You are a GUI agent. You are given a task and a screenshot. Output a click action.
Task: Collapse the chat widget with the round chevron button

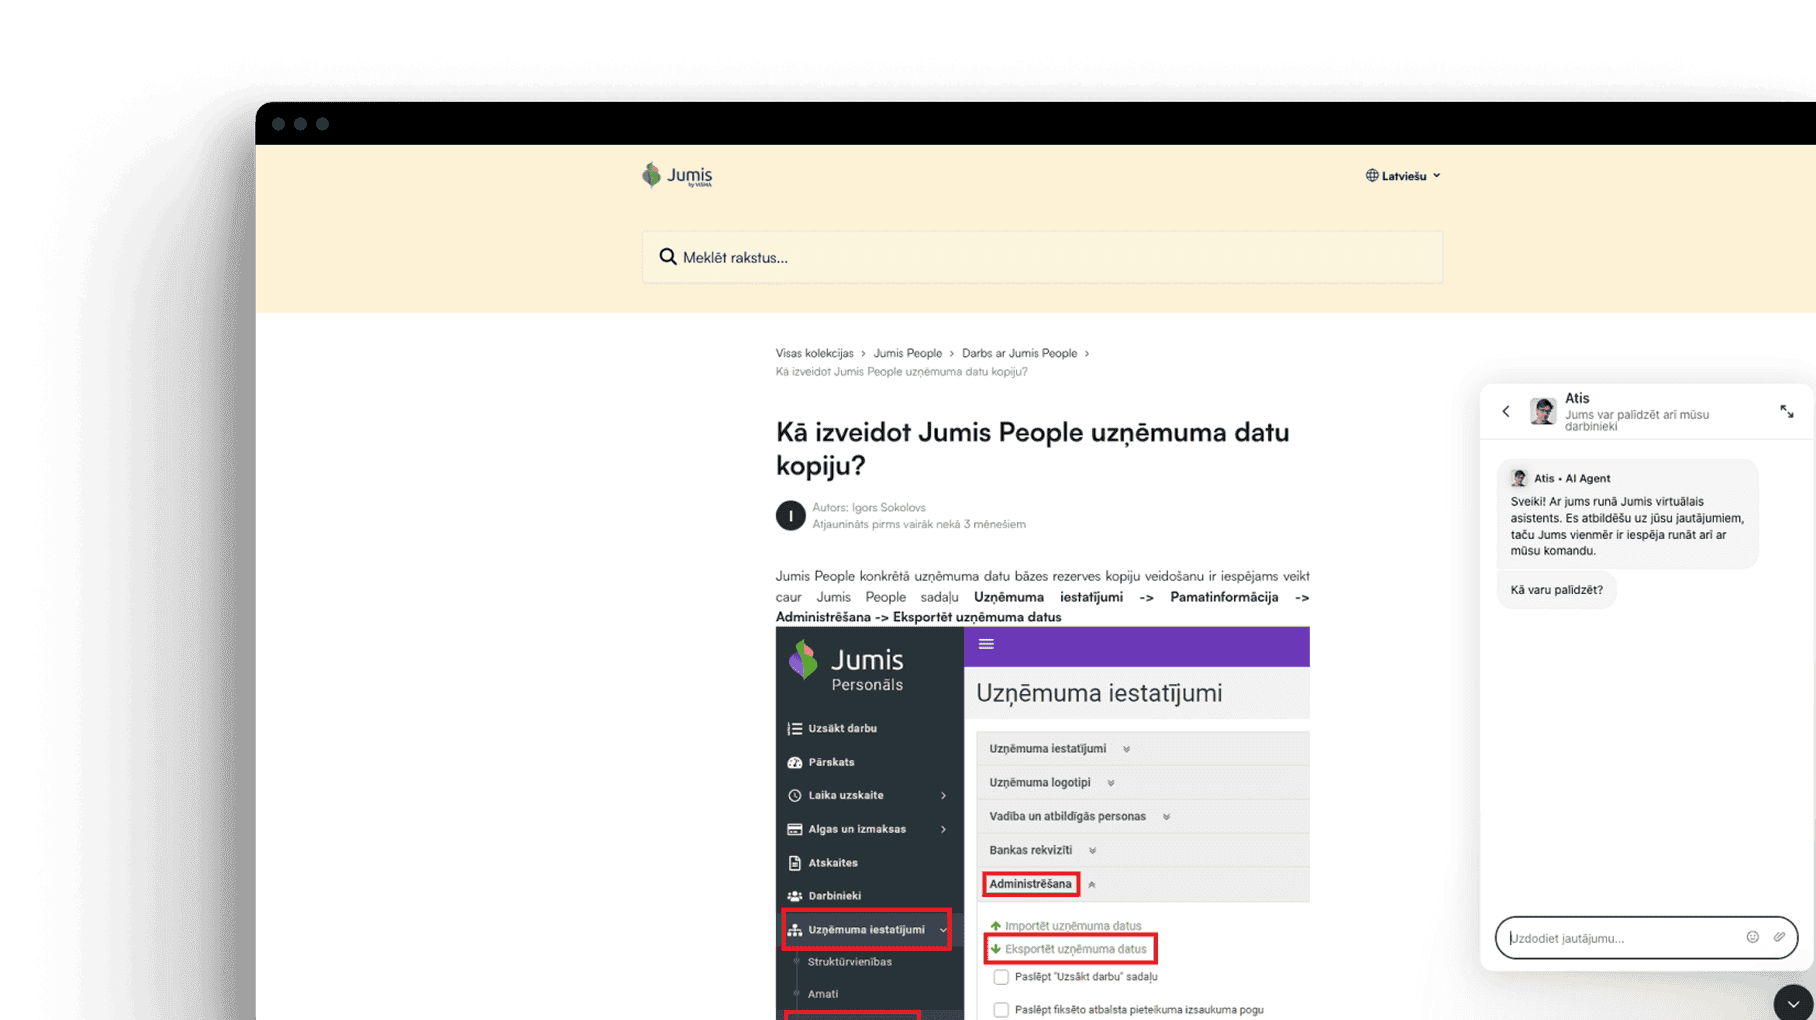pyautogui.click(x=1793, y=1003)
